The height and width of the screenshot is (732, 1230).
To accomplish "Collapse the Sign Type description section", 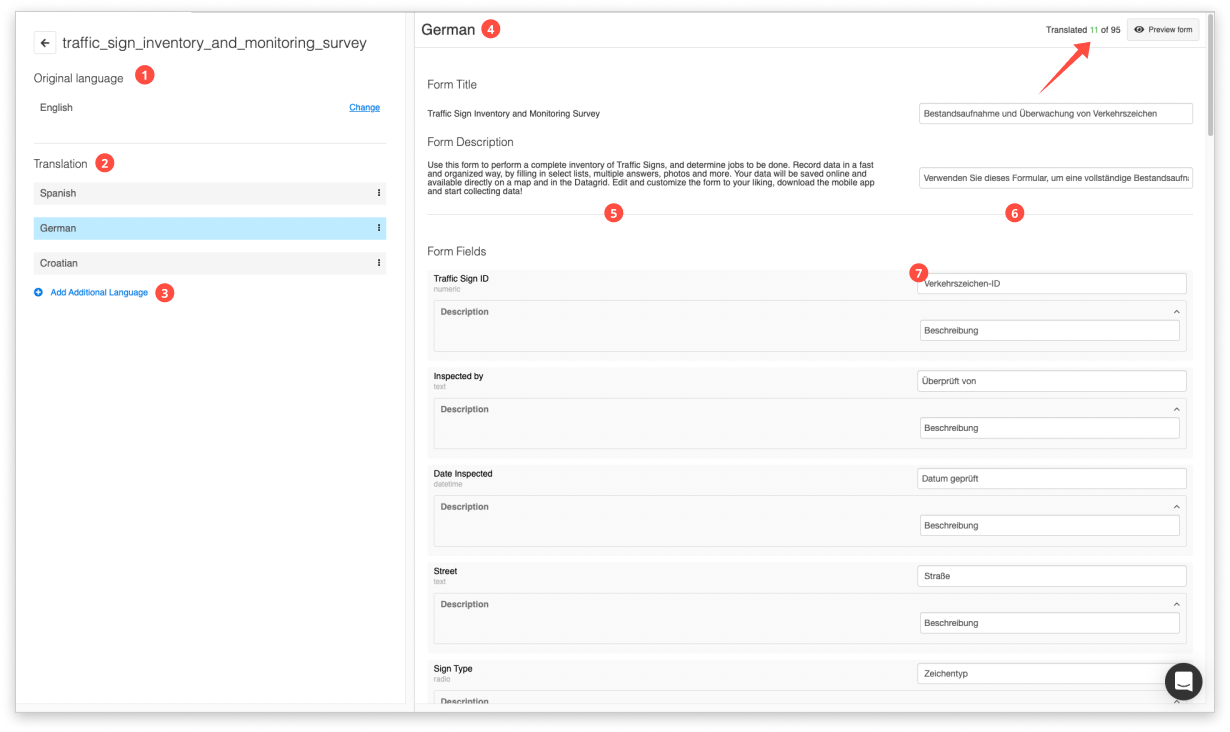I will (1176, 700).
